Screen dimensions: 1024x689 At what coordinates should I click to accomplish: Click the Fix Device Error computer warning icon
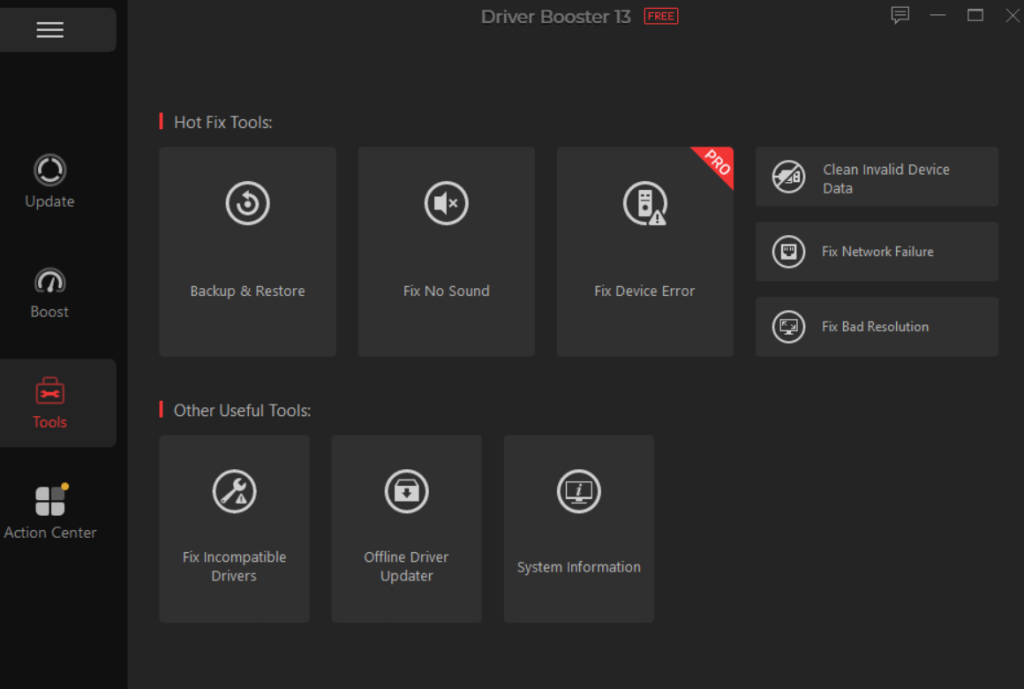click(x=645, y=203)
